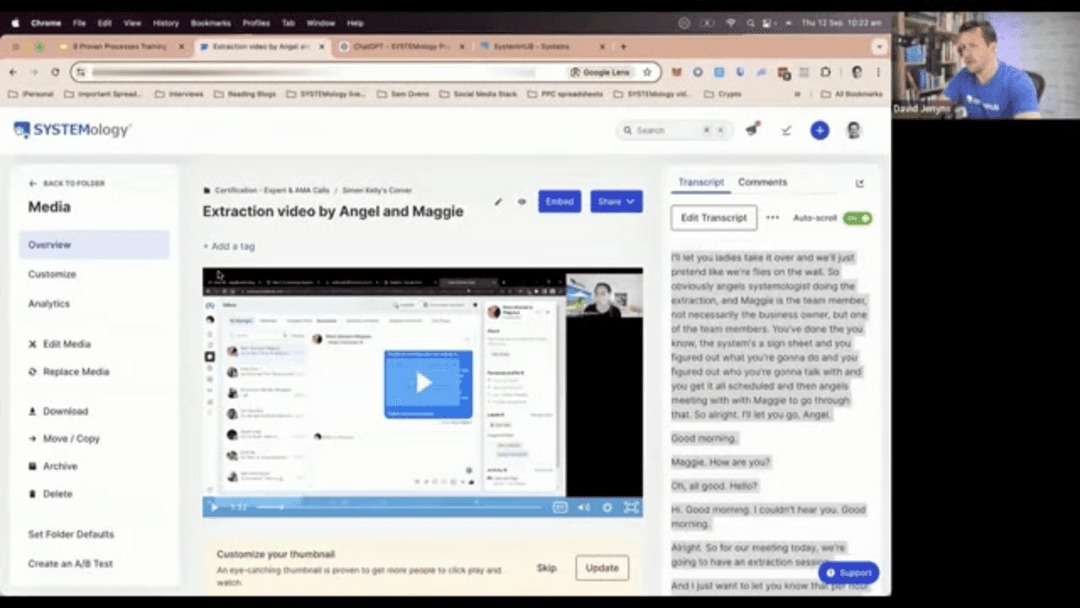Seek using the video progress bar
The width and height of the screenshot is (1080, 608).
point(400,507)
